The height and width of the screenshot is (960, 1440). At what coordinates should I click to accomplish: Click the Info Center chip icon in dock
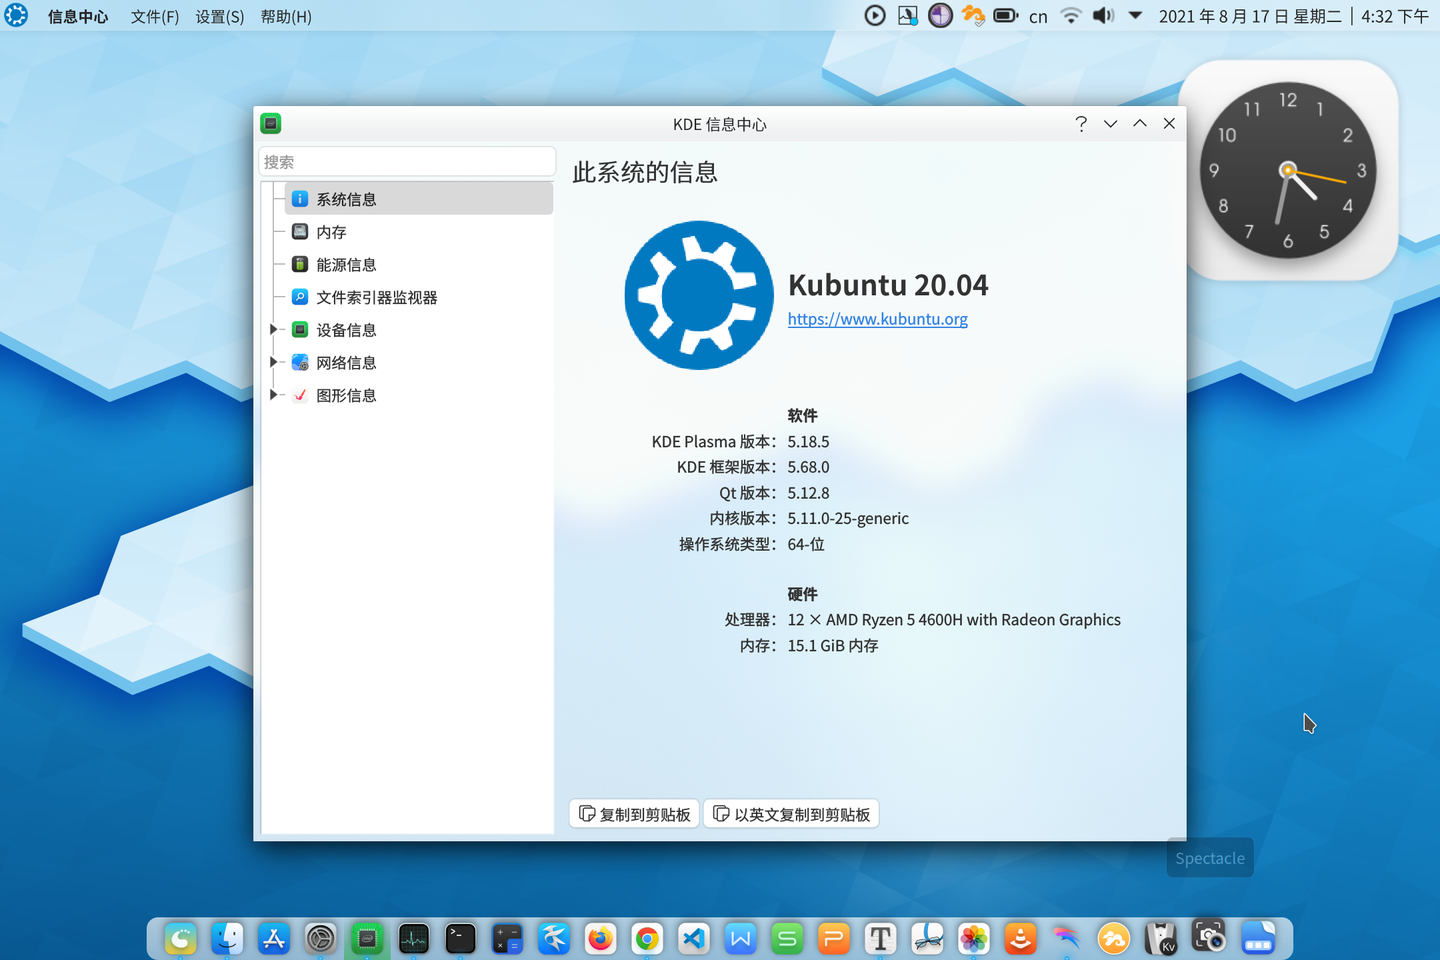point(367,938)
